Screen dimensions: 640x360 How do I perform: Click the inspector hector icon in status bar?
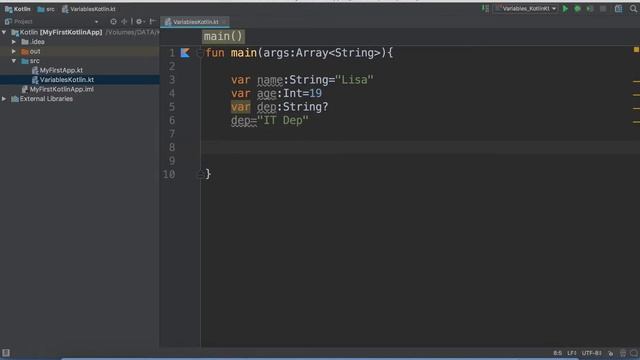click(623, 353)
